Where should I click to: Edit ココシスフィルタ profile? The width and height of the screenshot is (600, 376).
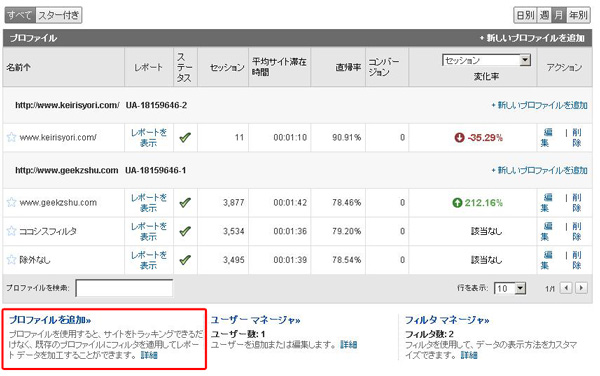coord(546,231)
